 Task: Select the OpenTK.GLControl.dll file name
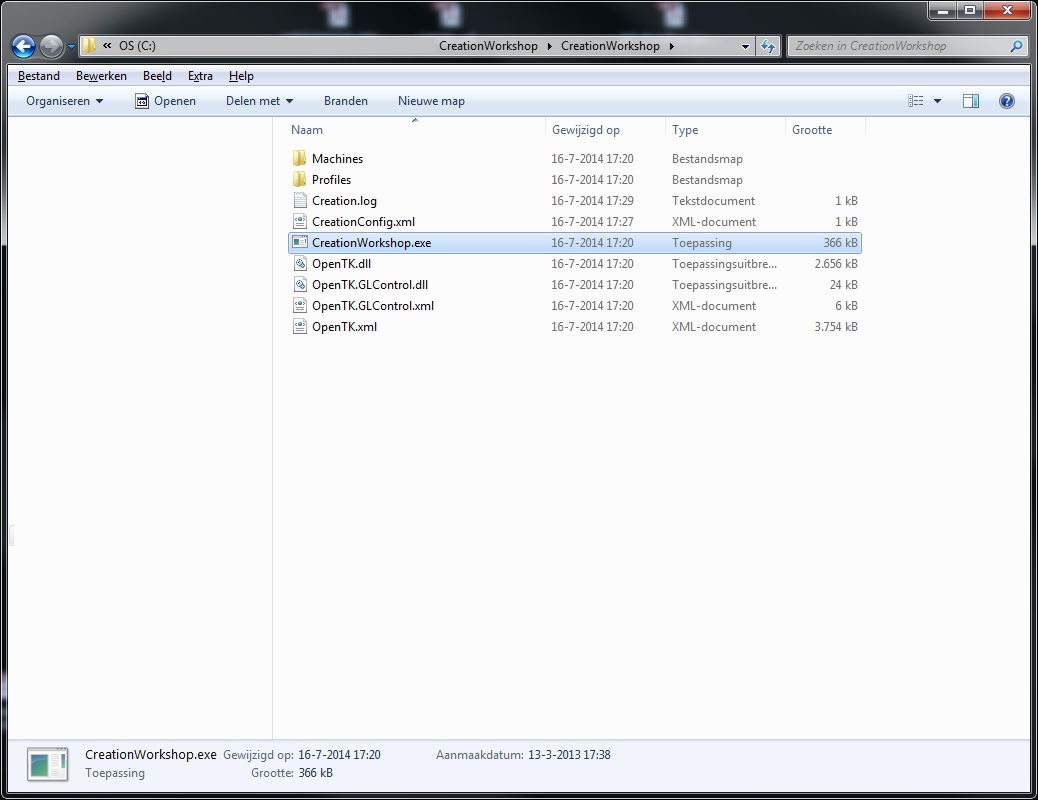coord(370,285)
